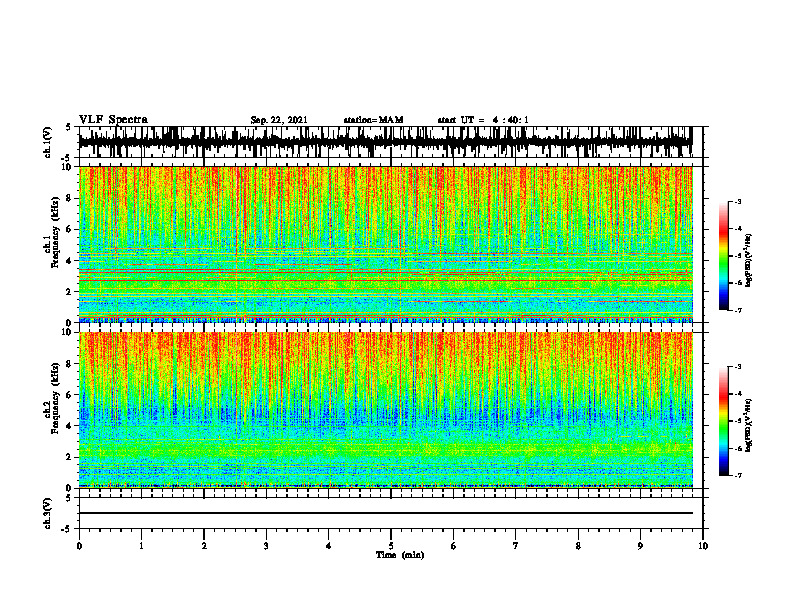Select the date label "Sep. 22, 2021"

[279, 120]
